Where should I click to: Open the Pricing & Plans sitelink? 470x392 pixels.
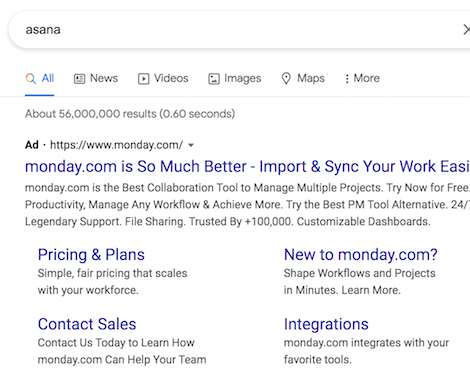pos(91,255)
